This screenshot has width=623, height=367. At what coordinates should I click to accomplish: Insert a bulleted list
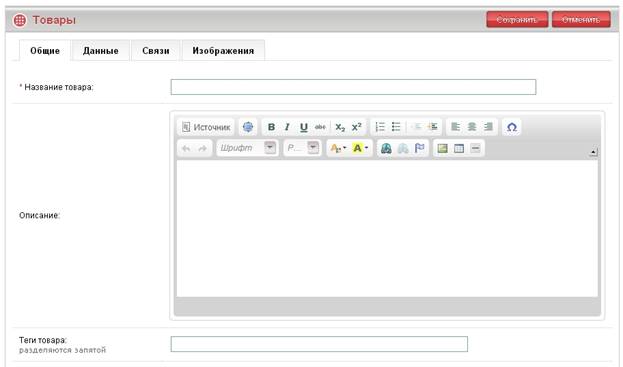(x=396, y=127)
